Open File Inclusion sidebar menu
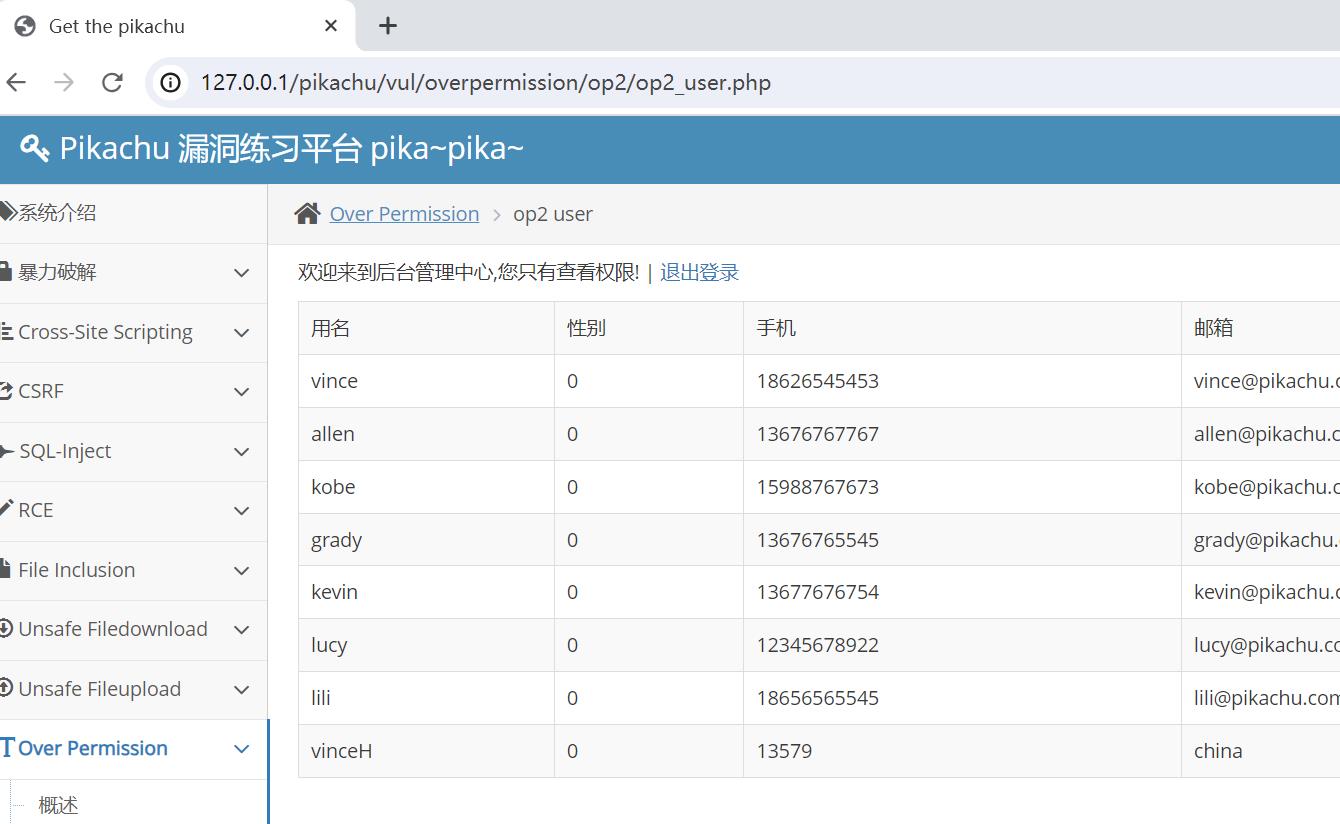1340x824 pixels. coord(133,570)
